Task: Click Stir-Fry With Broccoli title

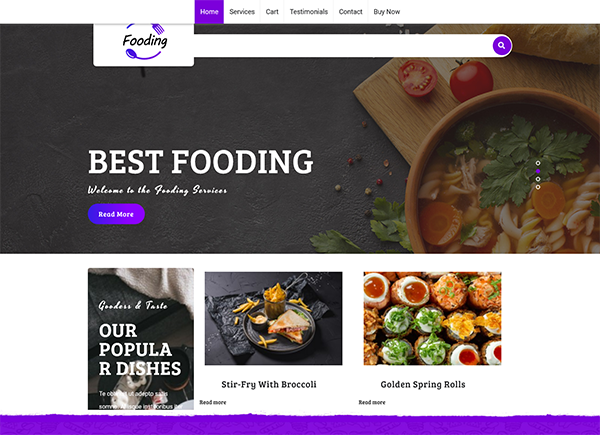Action: (269, 384)
